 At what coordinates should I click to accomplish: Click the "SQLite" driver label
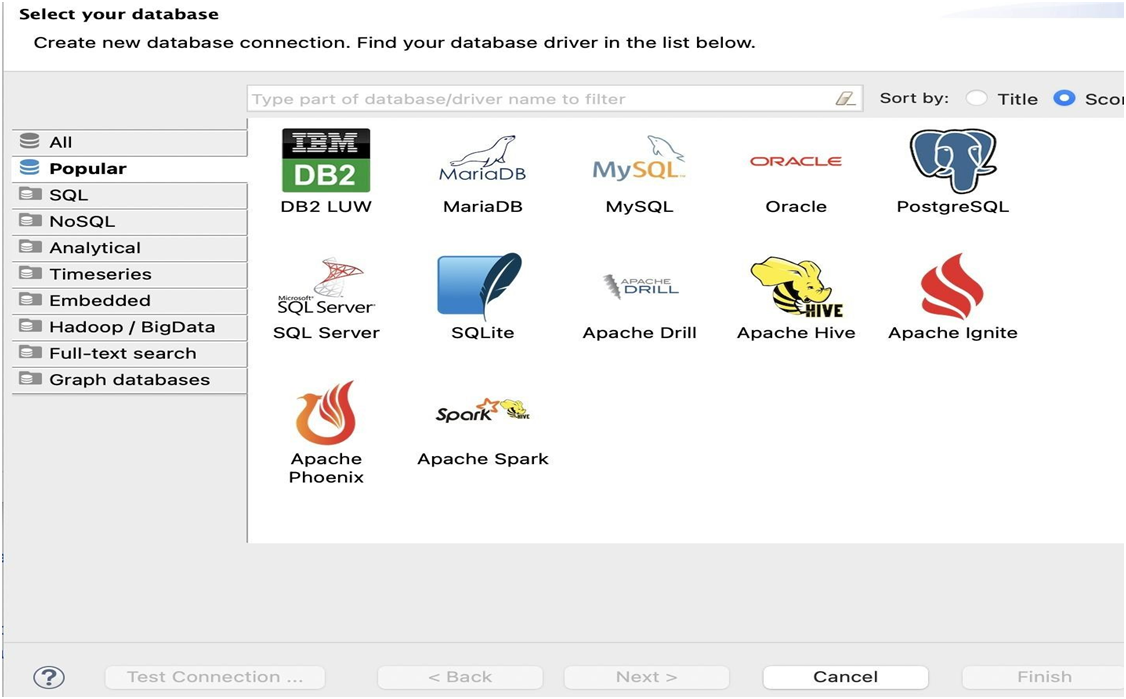[x=483, y=333]
